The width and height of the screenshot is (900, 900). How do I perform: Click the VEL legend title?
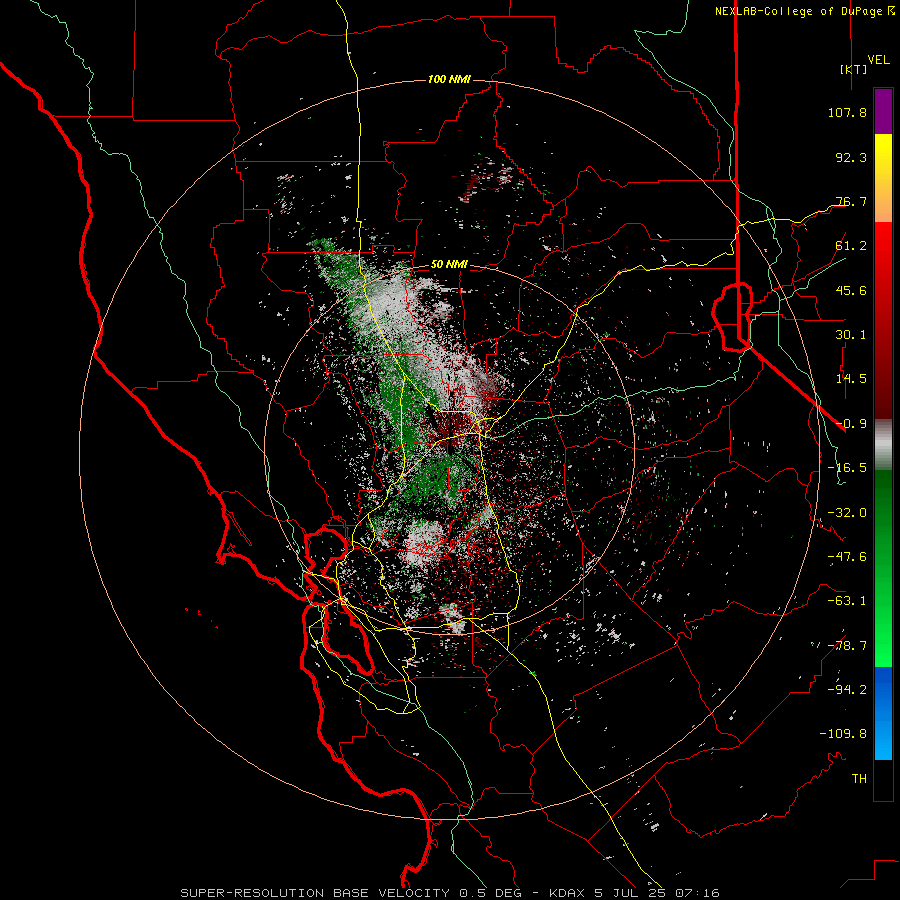[x=878, y=59]
